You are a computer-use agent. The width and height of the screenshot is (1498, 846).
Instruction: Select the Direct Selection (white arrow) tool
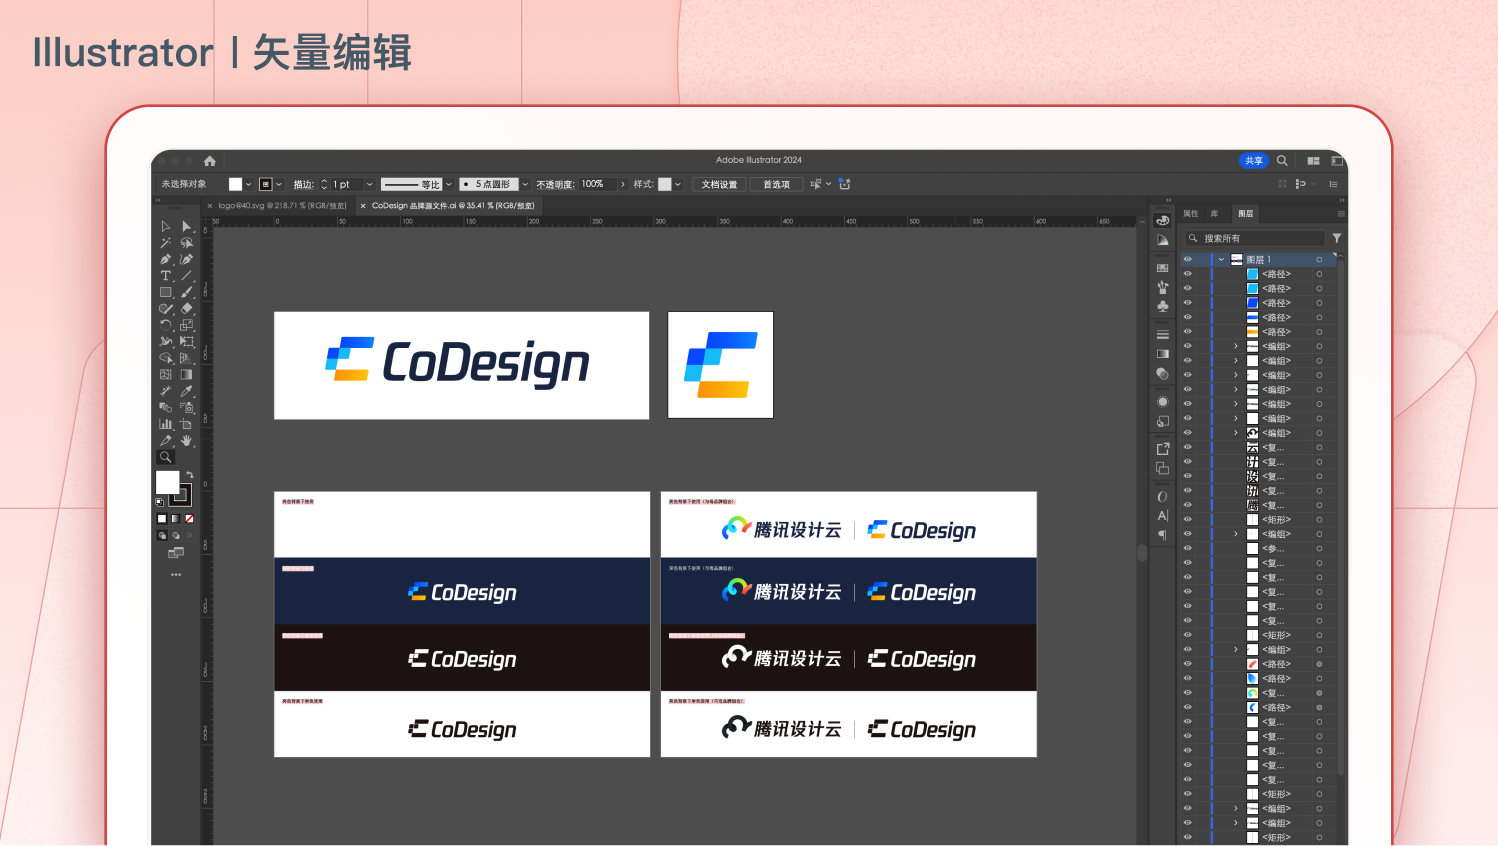click(186, 227)
